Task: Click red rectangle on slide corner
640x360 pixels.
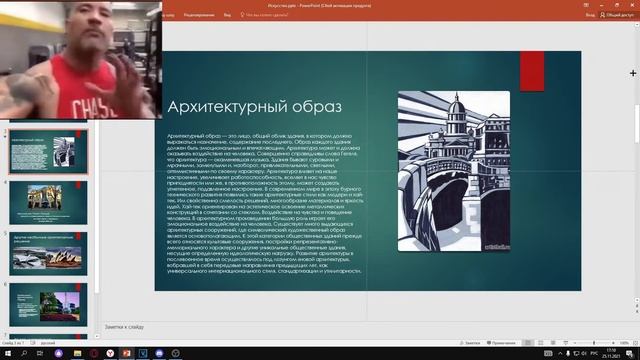Action: [x=532, y=71]
